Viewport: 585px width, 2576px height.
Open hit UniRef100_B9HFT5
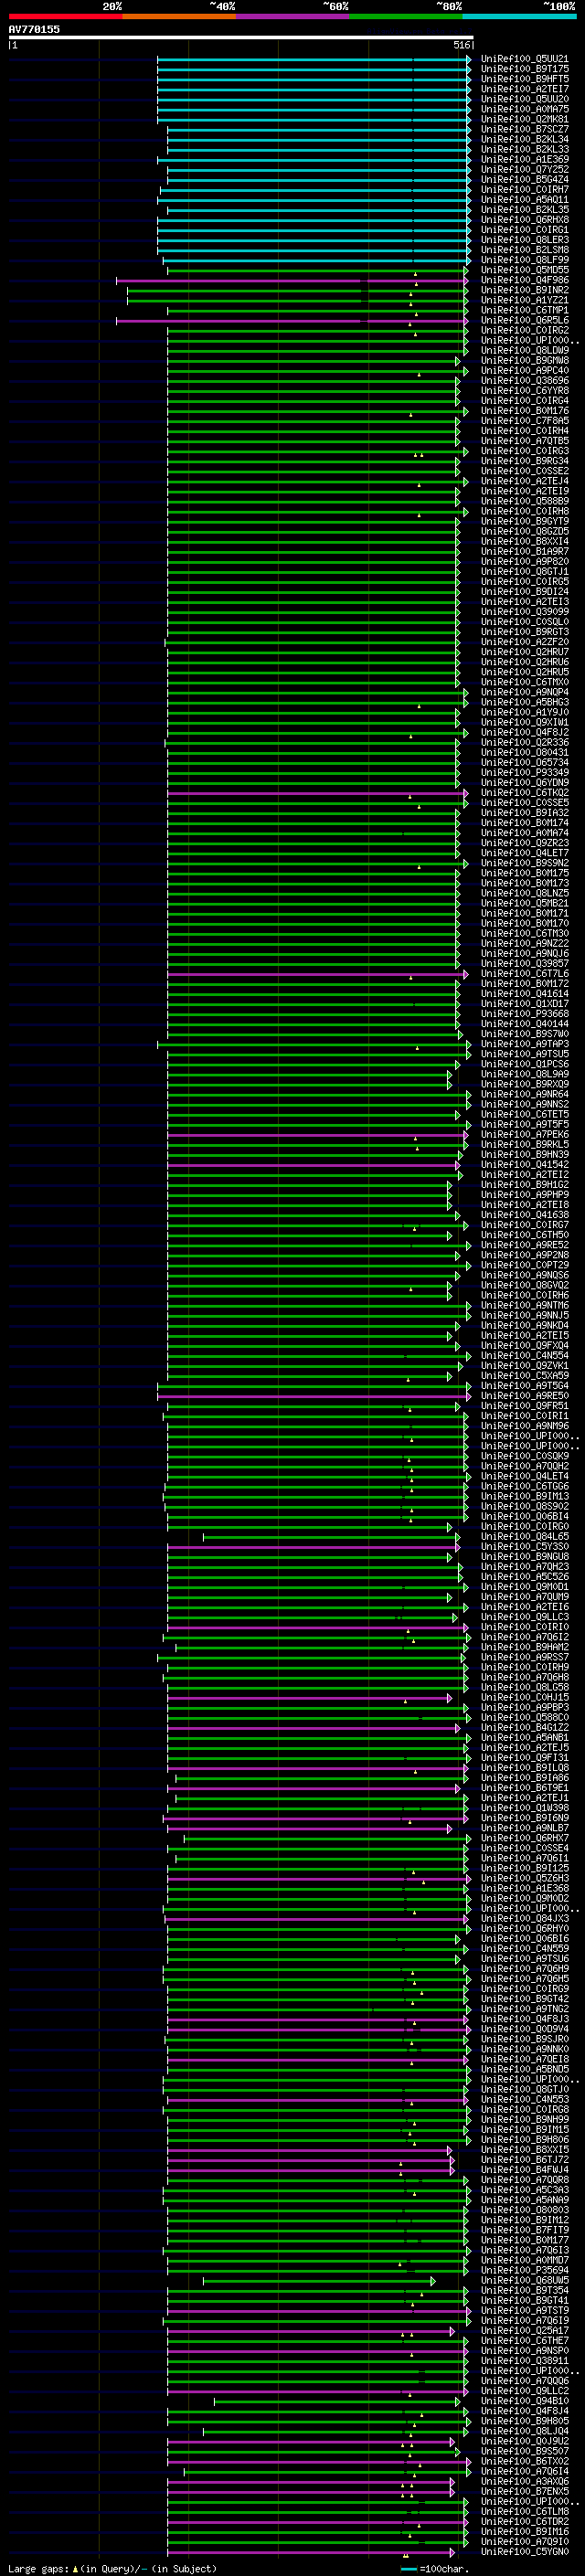tap(525, 79)
